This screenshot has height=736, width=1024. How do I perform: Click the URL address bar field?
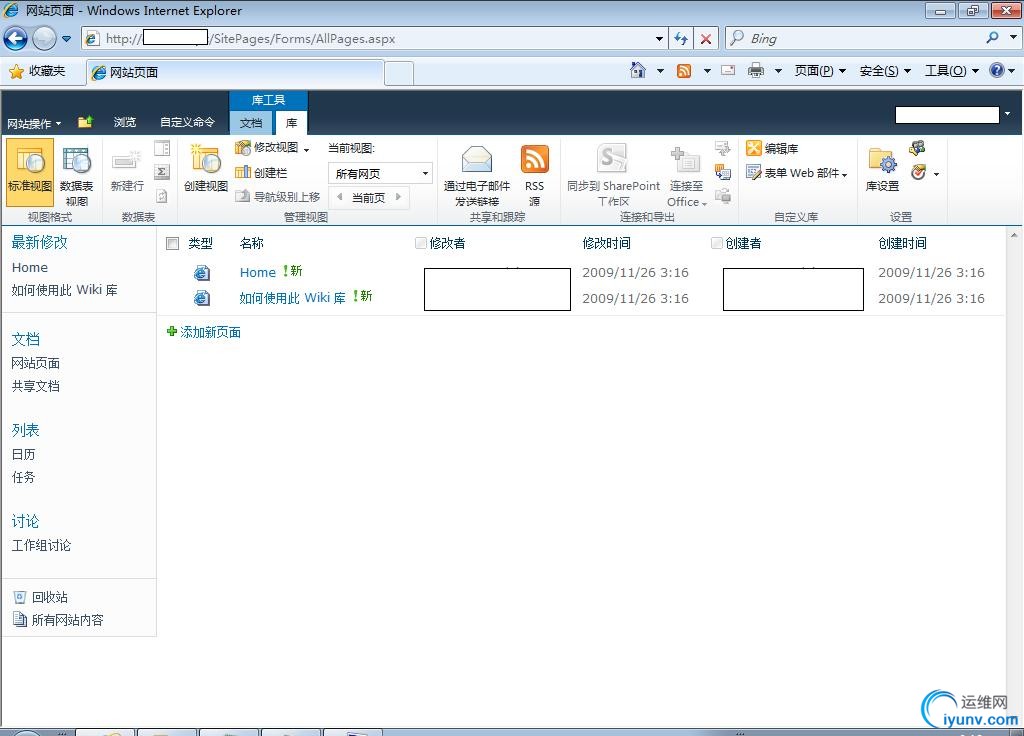tap(376, 39)
